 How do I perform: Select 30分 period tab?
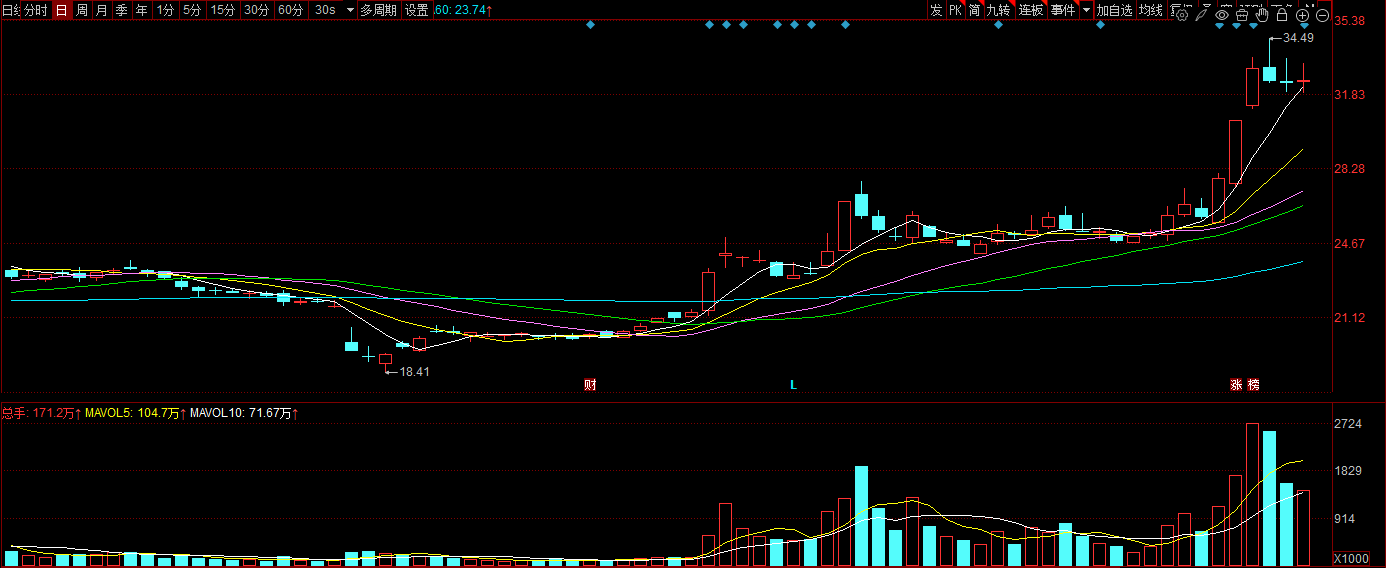click(257, 10)
